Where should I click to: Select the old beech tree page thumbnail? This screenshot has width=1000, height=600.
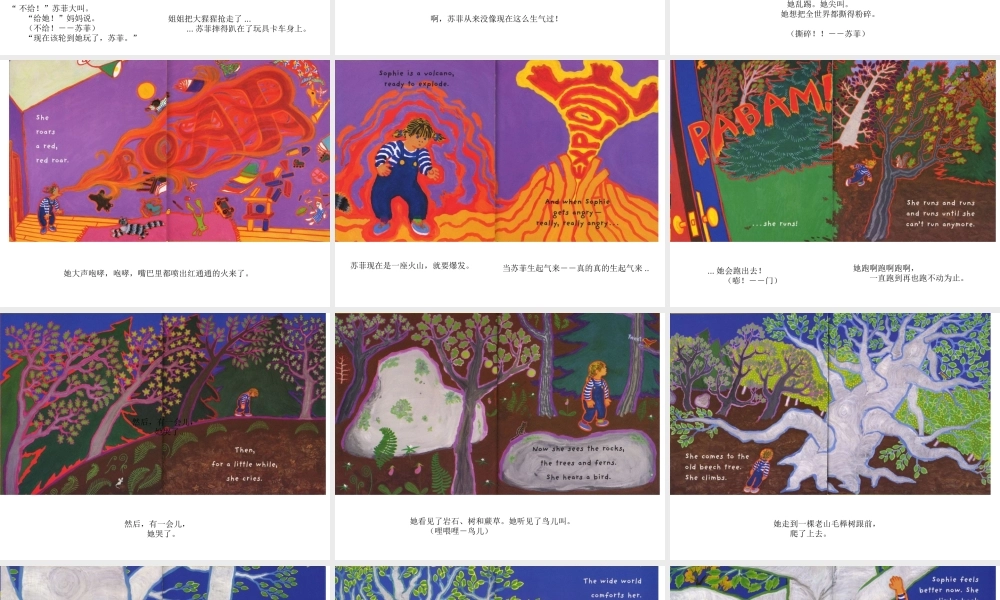coord(830,404)
